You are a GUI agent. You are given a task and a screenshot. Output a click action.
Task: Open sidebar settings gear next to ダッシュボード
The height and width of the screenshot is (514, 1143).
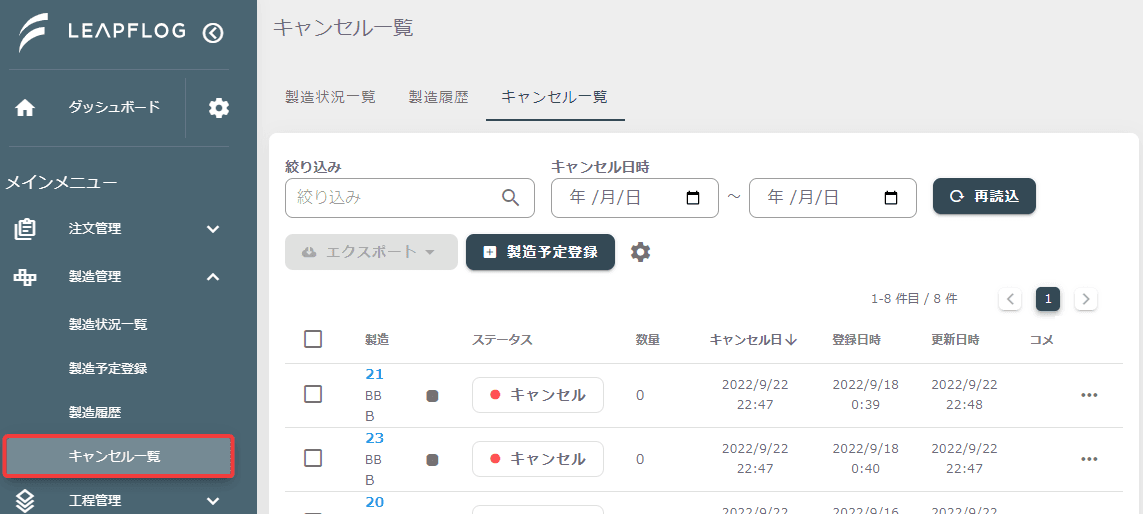[x=219, y=108]
